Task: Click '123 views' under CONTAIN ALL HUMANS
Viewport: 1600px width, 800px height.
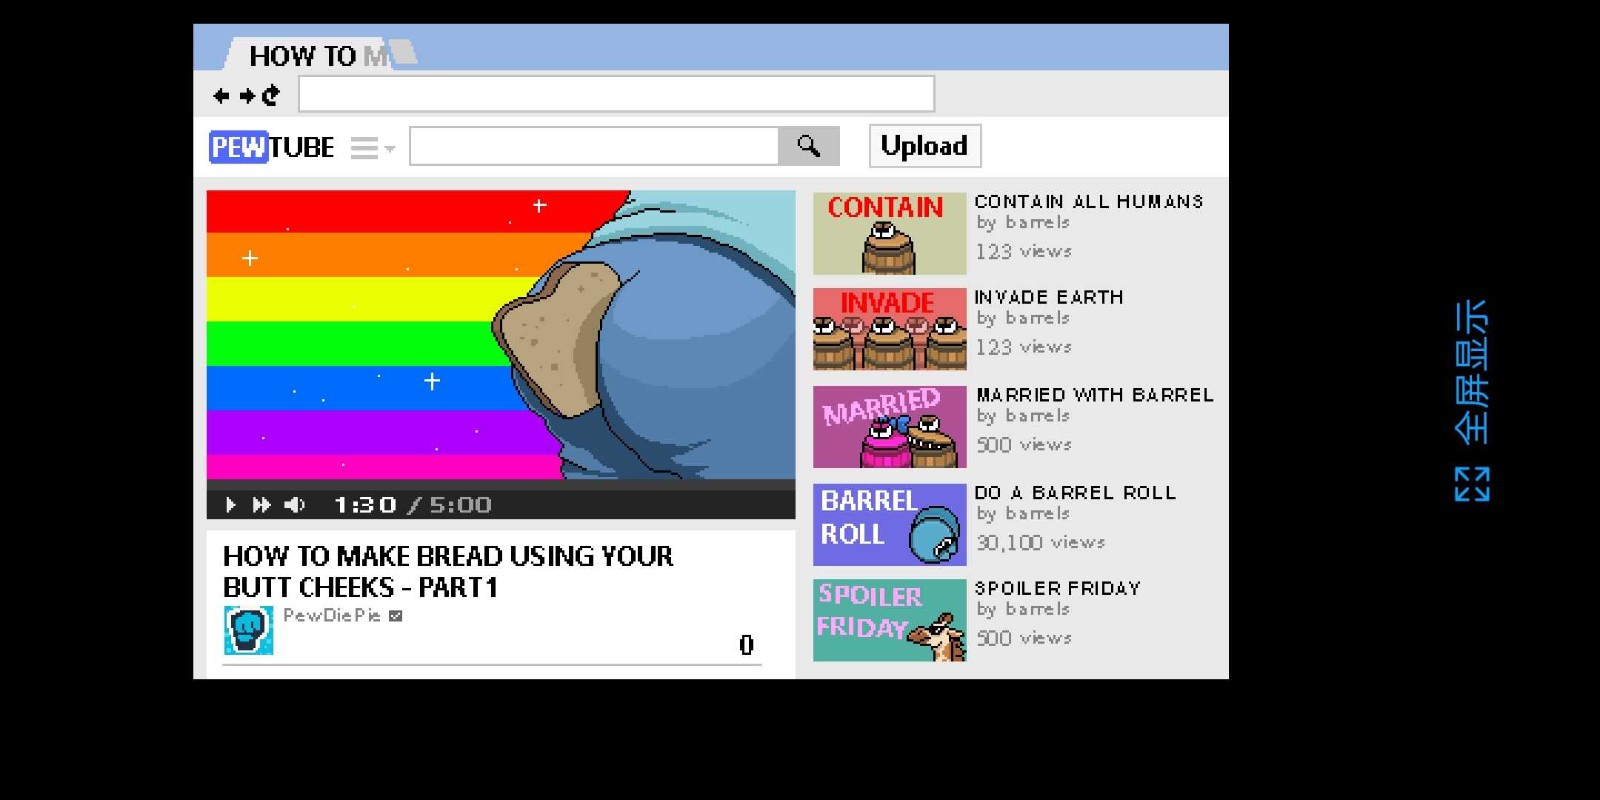Action: coord(1024,251)
